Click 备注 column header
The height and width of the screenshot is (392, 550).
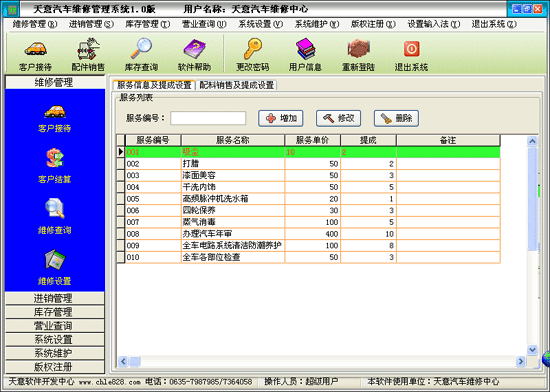tap(448, 140)
